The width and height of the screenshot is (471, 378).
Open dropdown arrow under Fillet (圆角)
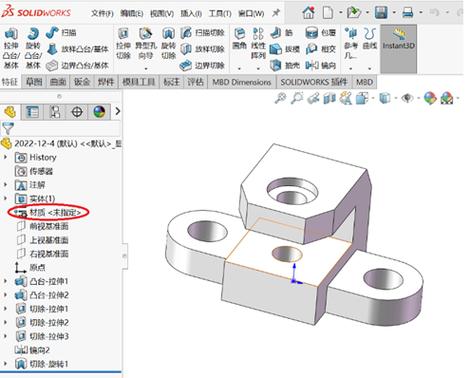click(239, 68)
